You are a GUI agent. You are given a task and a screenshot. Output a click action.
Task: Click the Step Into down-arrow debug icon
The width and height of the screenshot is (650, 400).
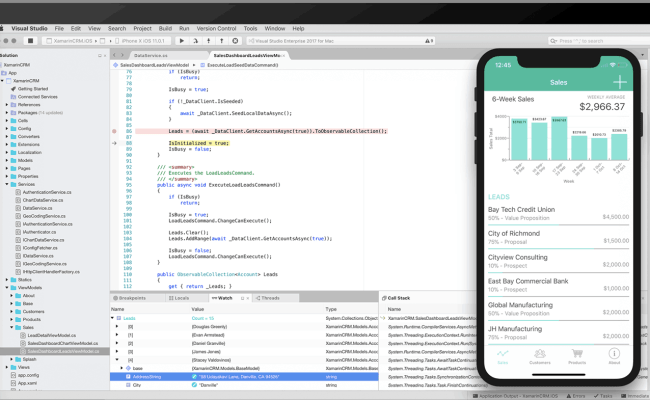(x=209, y=41)
